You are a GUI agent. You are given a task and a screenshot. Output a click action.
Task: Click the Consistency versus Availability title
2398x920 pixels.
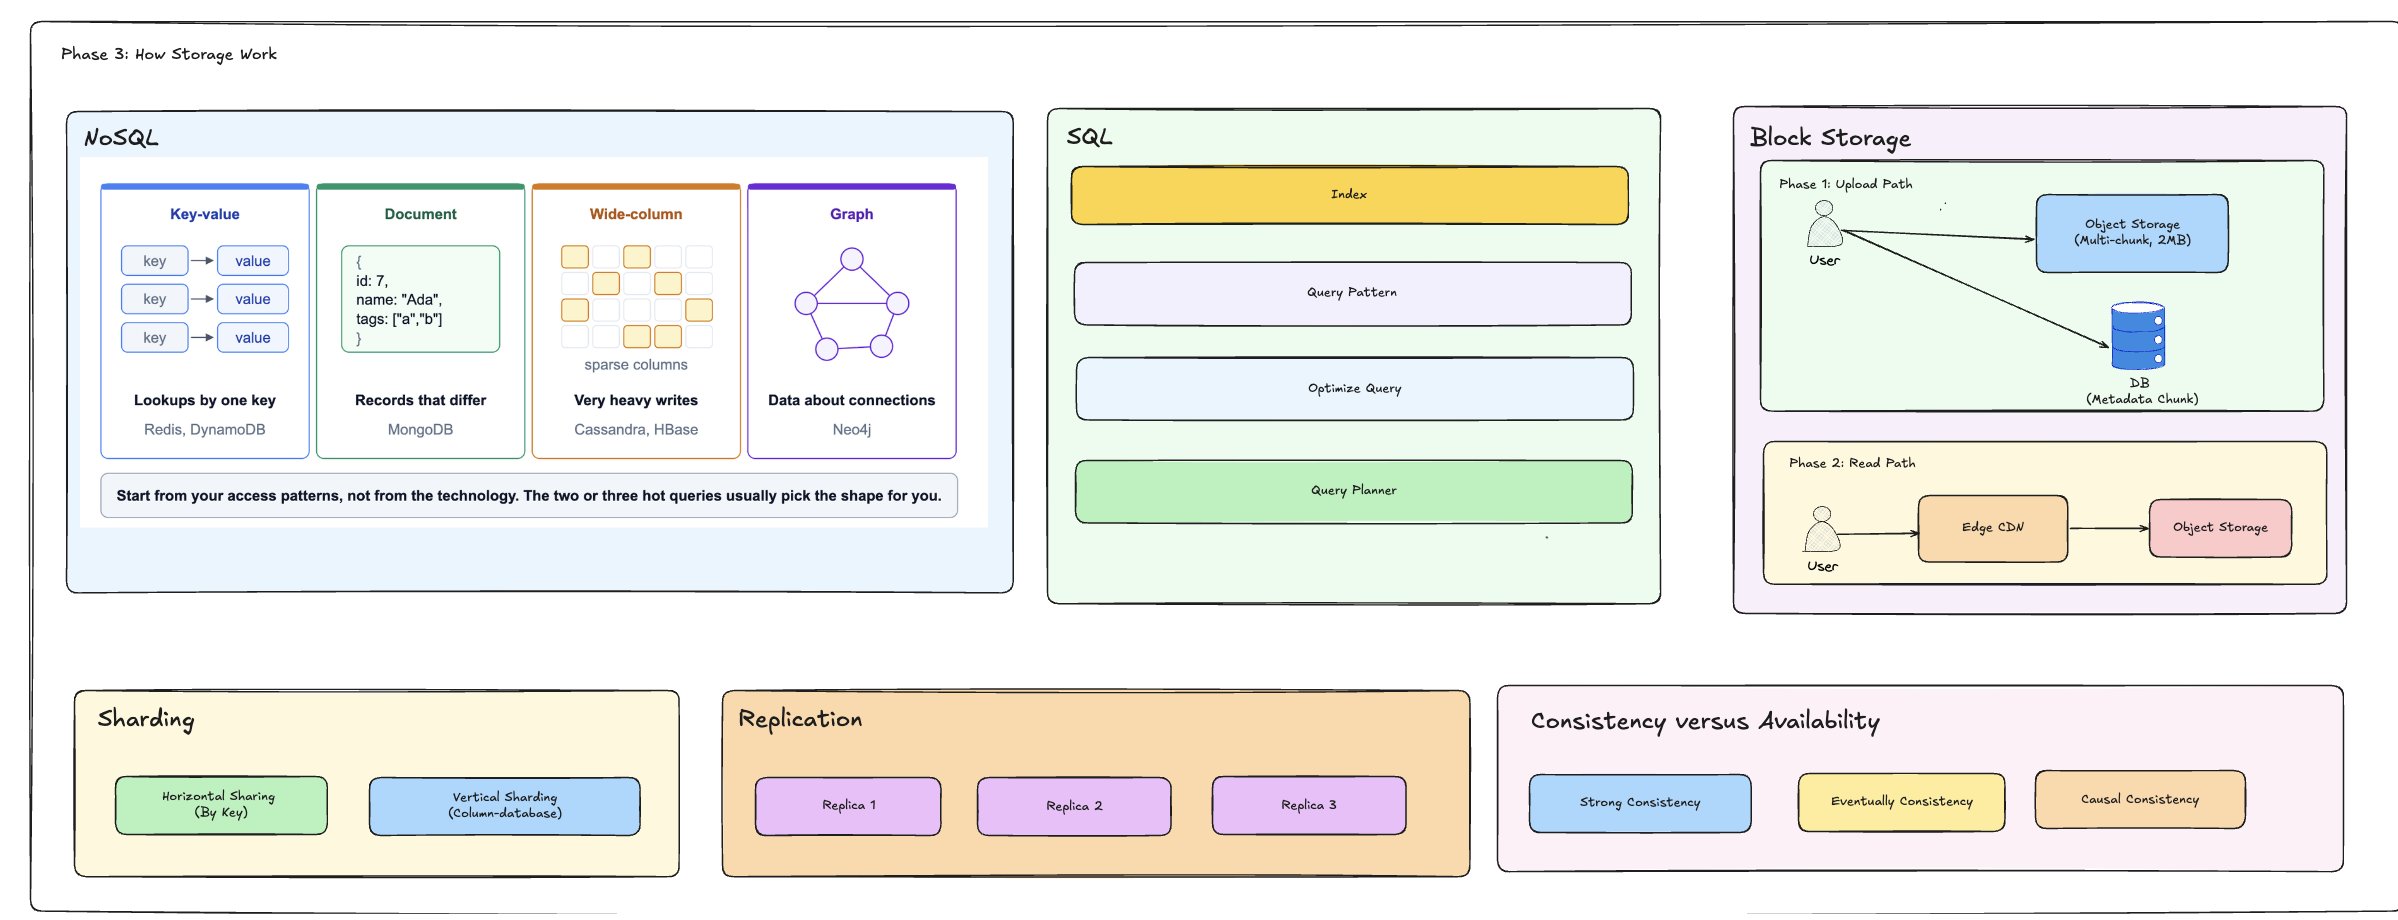click(x=1705, y=721)
